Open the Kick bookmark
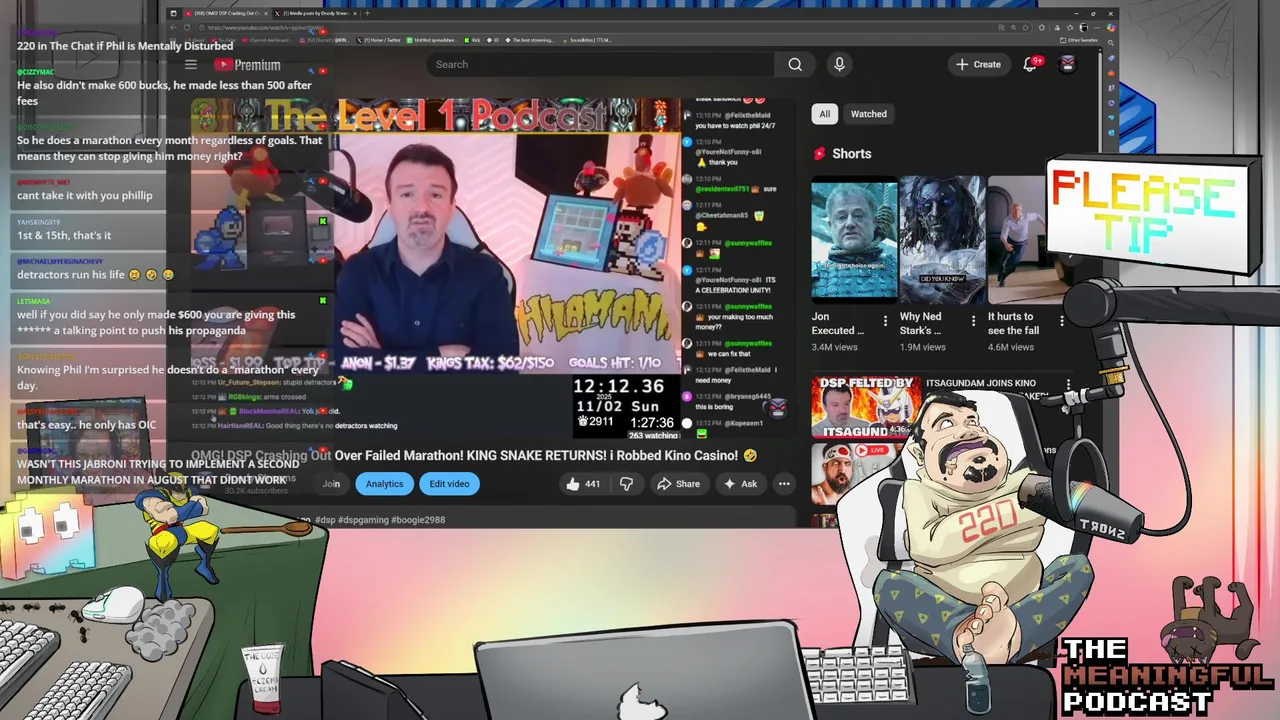 (472, 40)
